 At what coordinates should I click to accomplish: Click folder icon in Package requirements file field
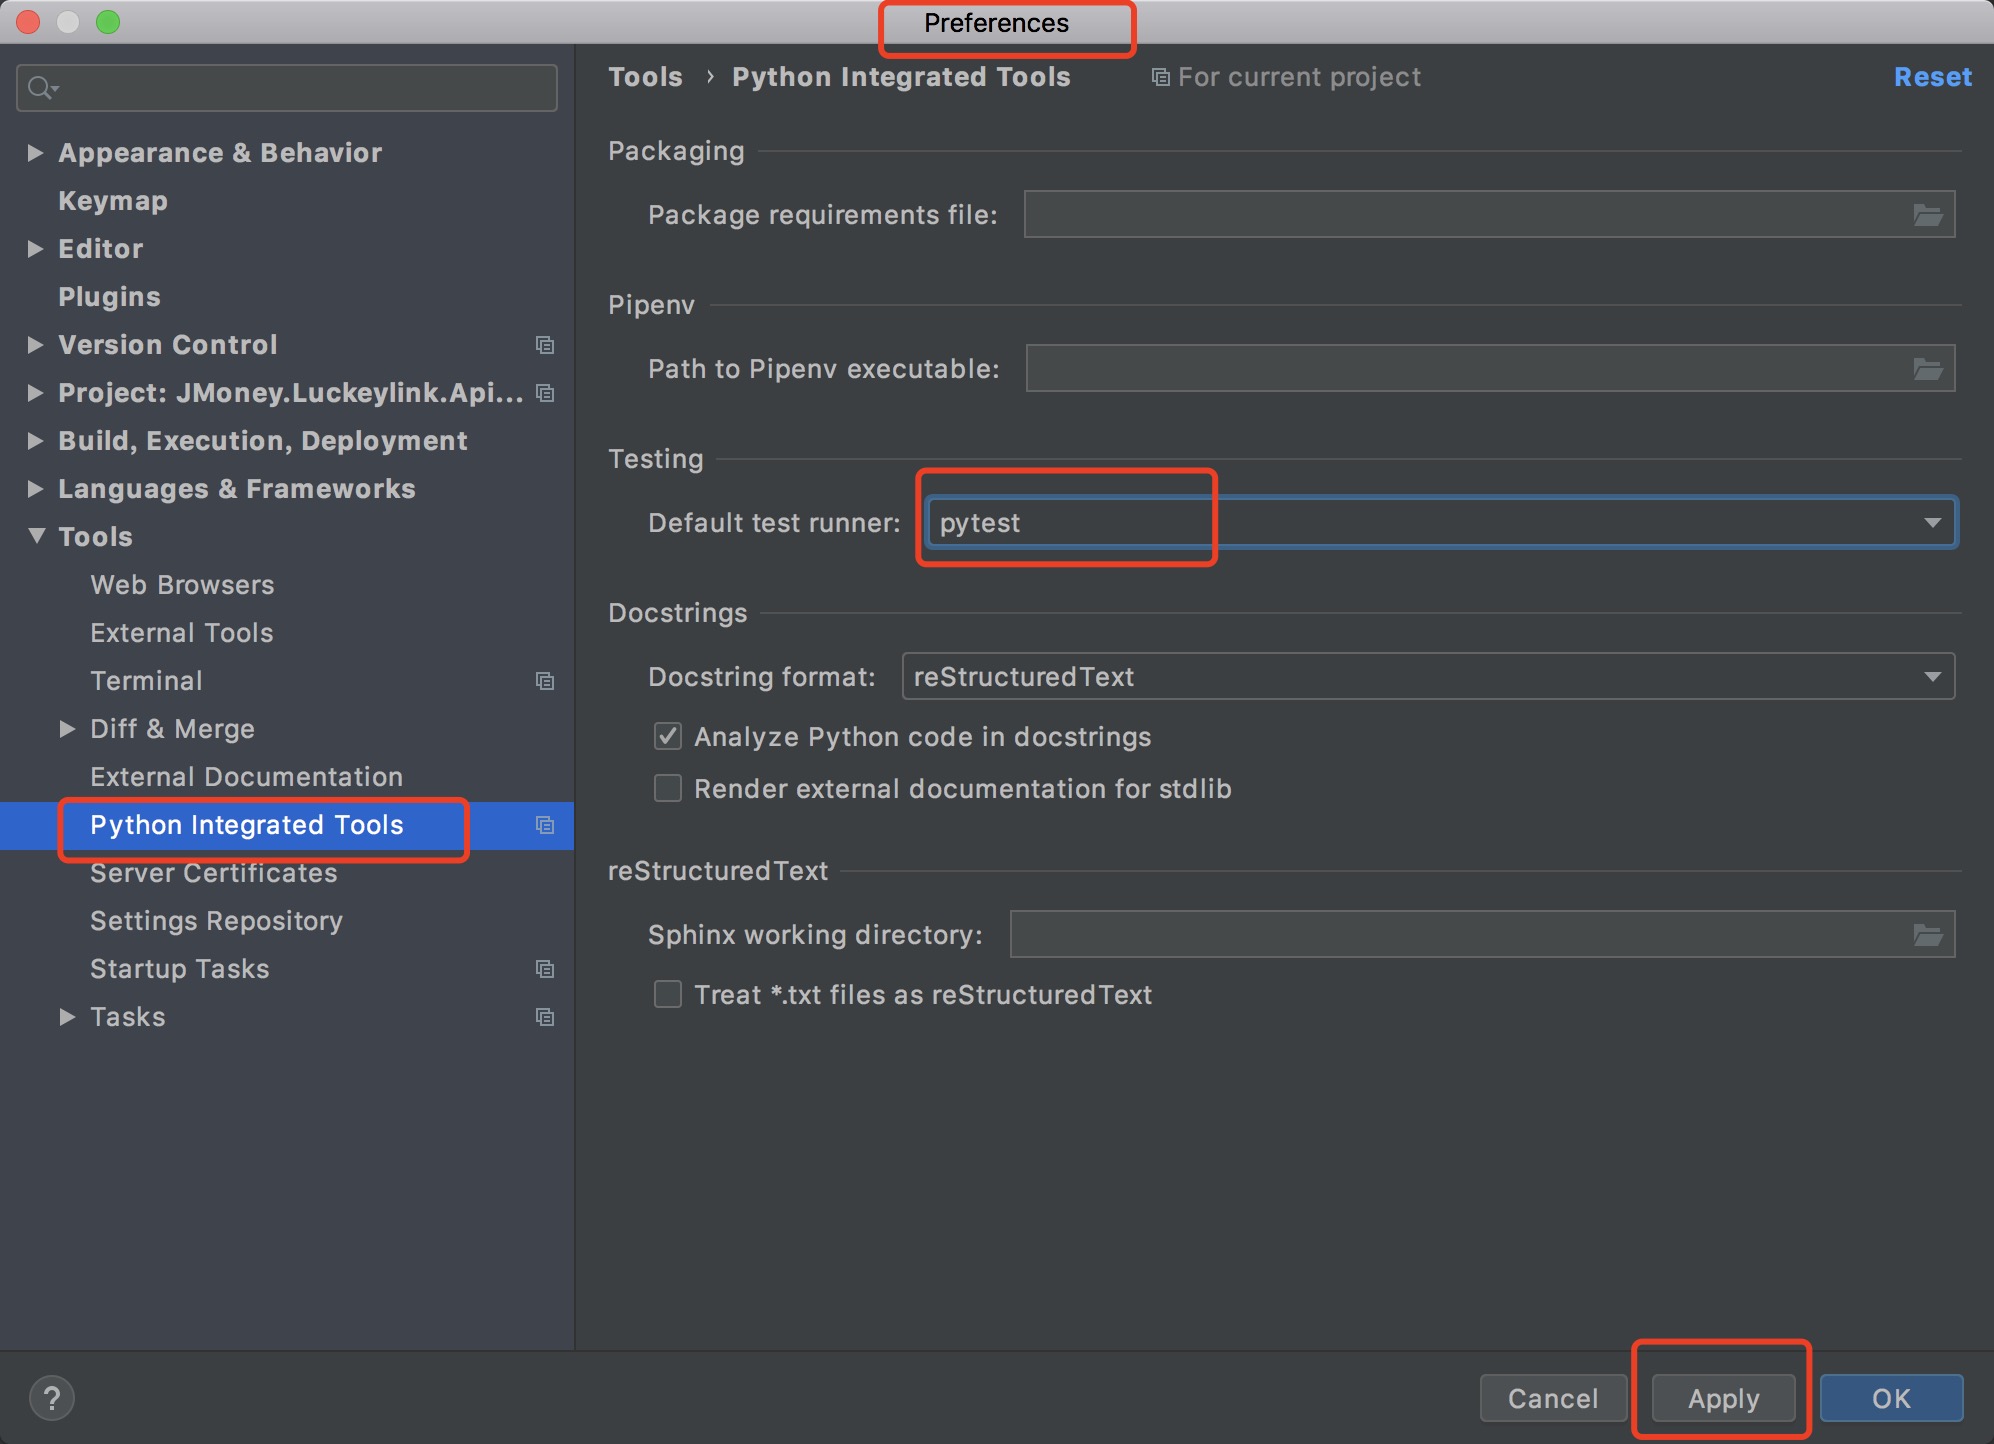[1927, 215]
